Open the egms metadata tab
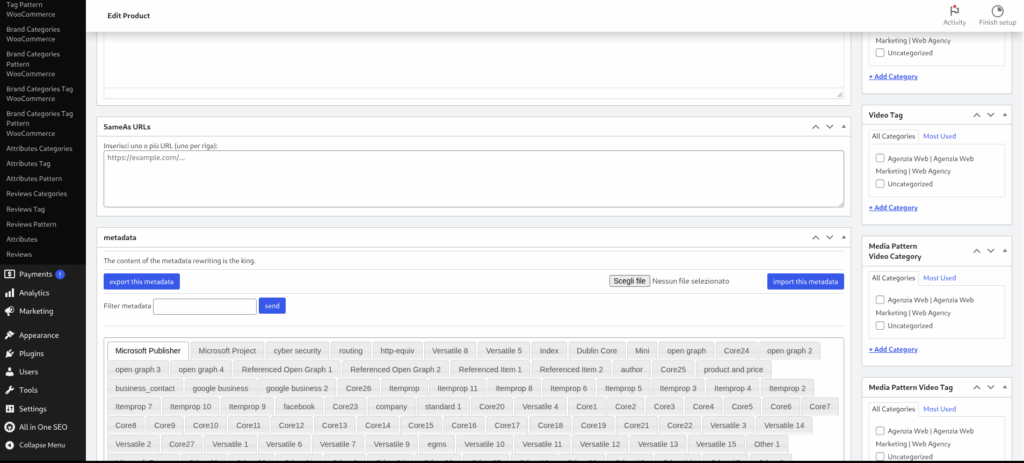The width and height of the screenshot is (1024, 463). (436, 444)
